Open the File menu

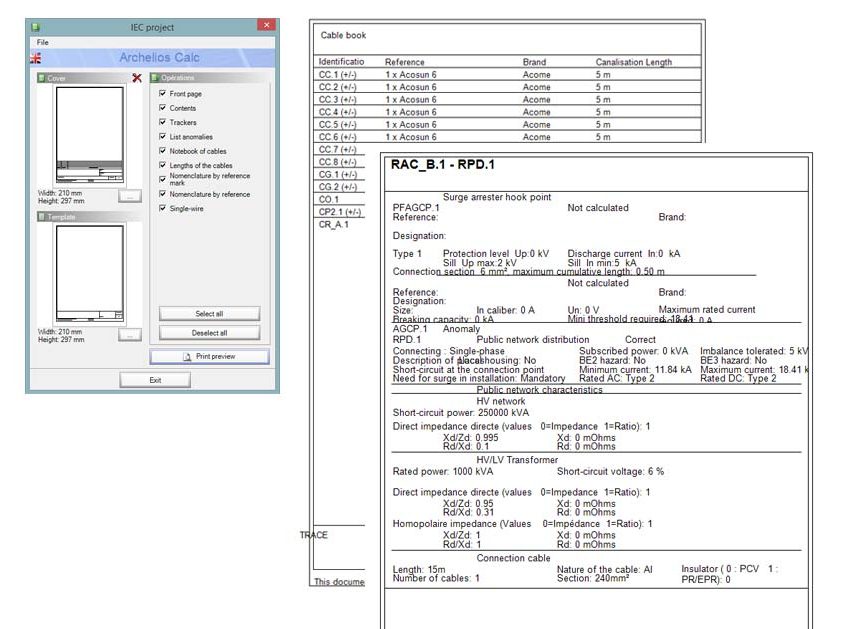click(x=43, y=42)
